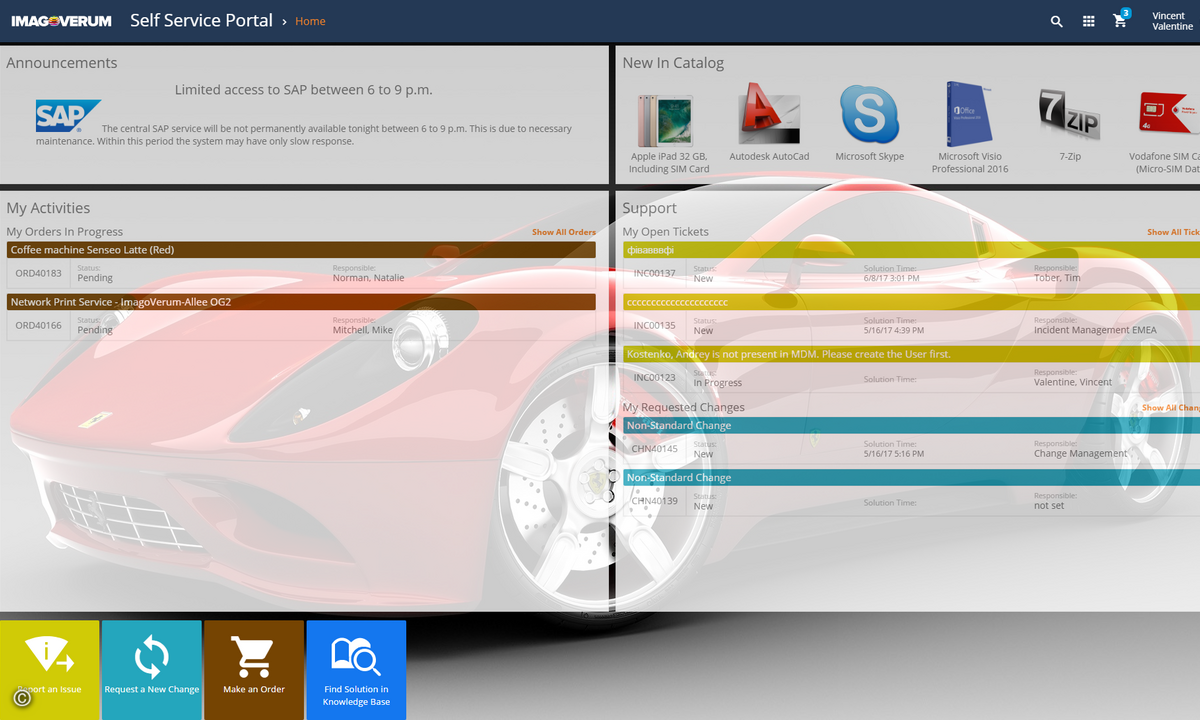Open Apple iPad 32 GB catalog item
The image size is (1200, 720).
(669, 128)
